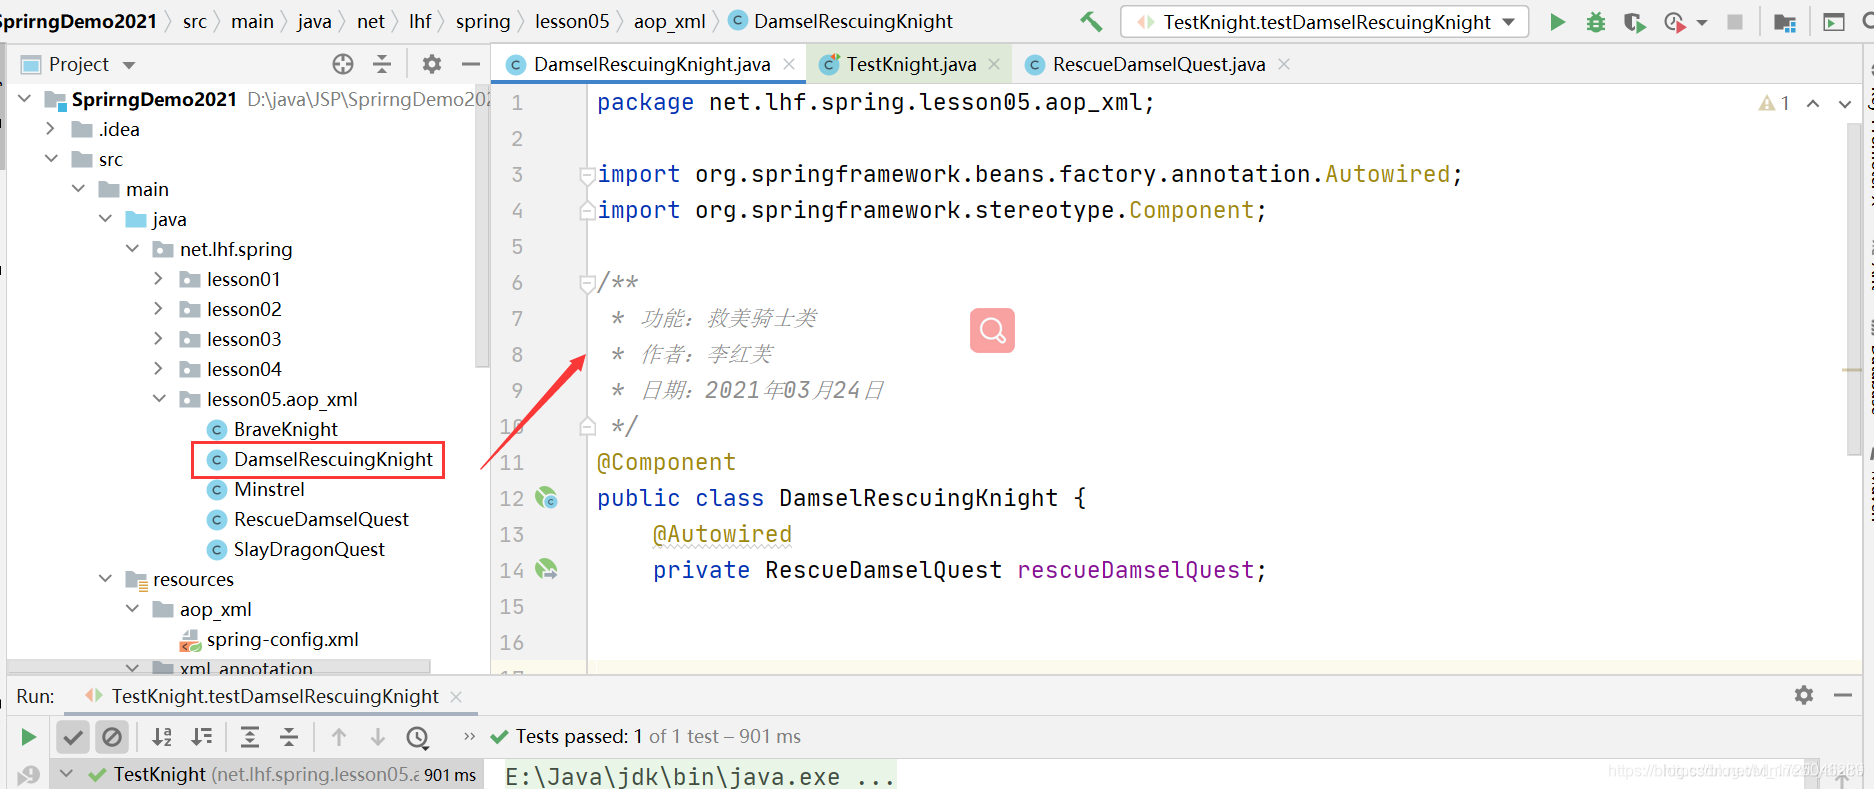Sort test results alphabetically
Image resolution: width=1874 pixels, height=789 pixels.
click(162, 737)
